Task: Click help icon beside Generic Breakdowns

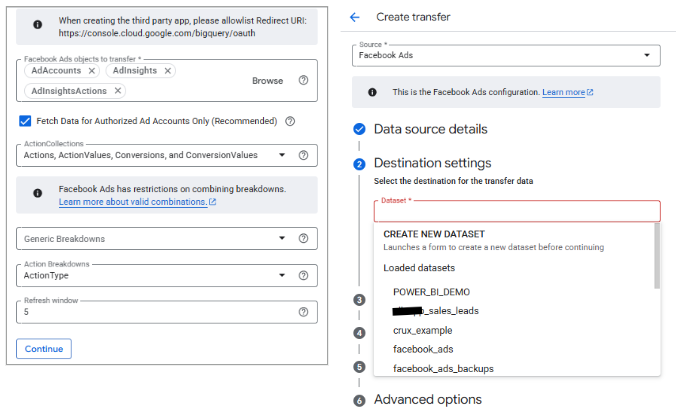Action: coord(303,239)
